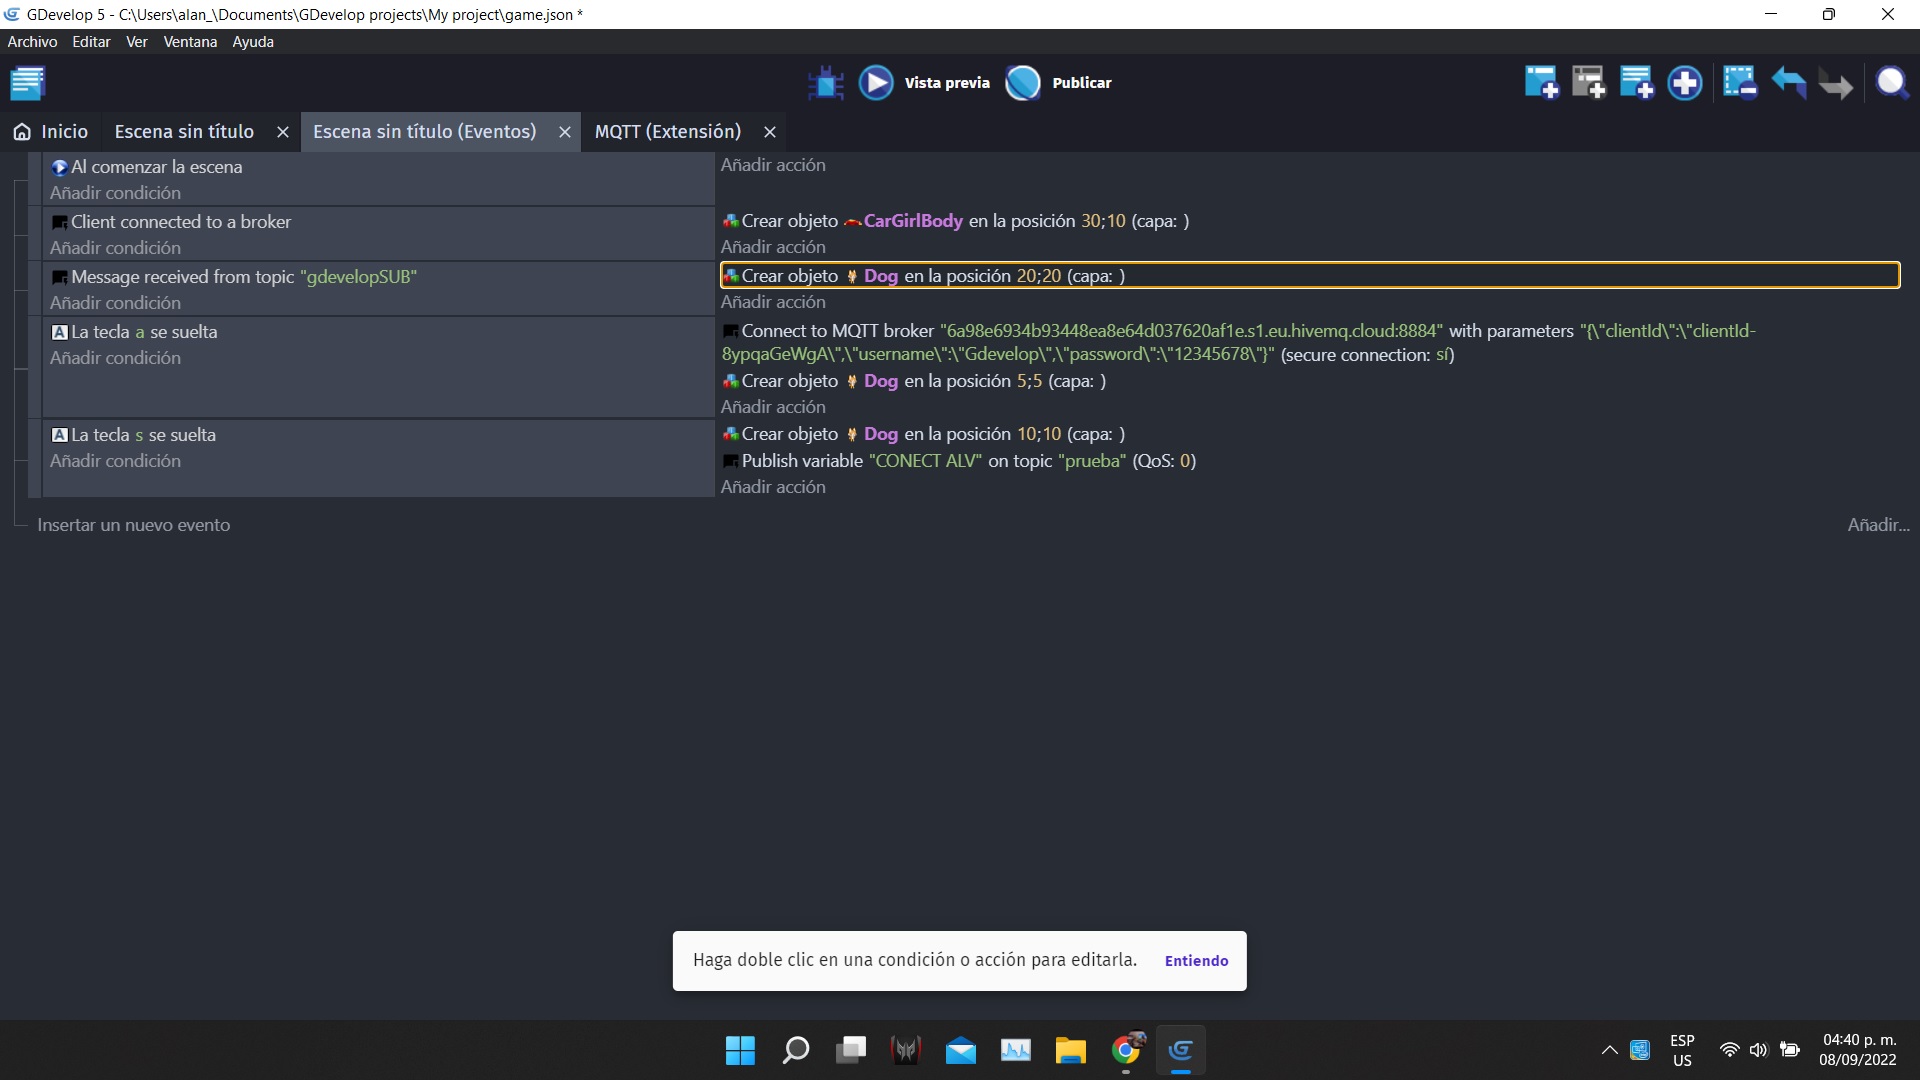Add action below the Dog 5;5 action

tap(773, 407)
